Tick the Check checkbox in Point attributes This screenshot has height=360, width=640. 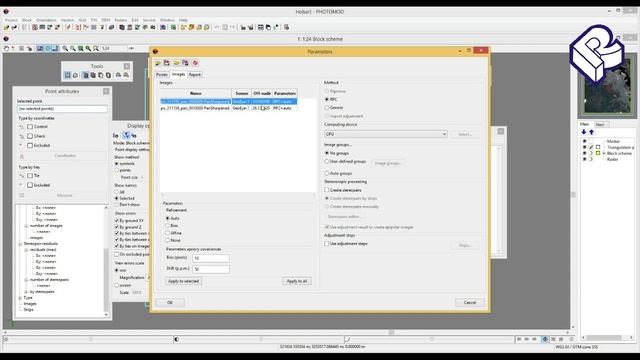pos(30,136)
